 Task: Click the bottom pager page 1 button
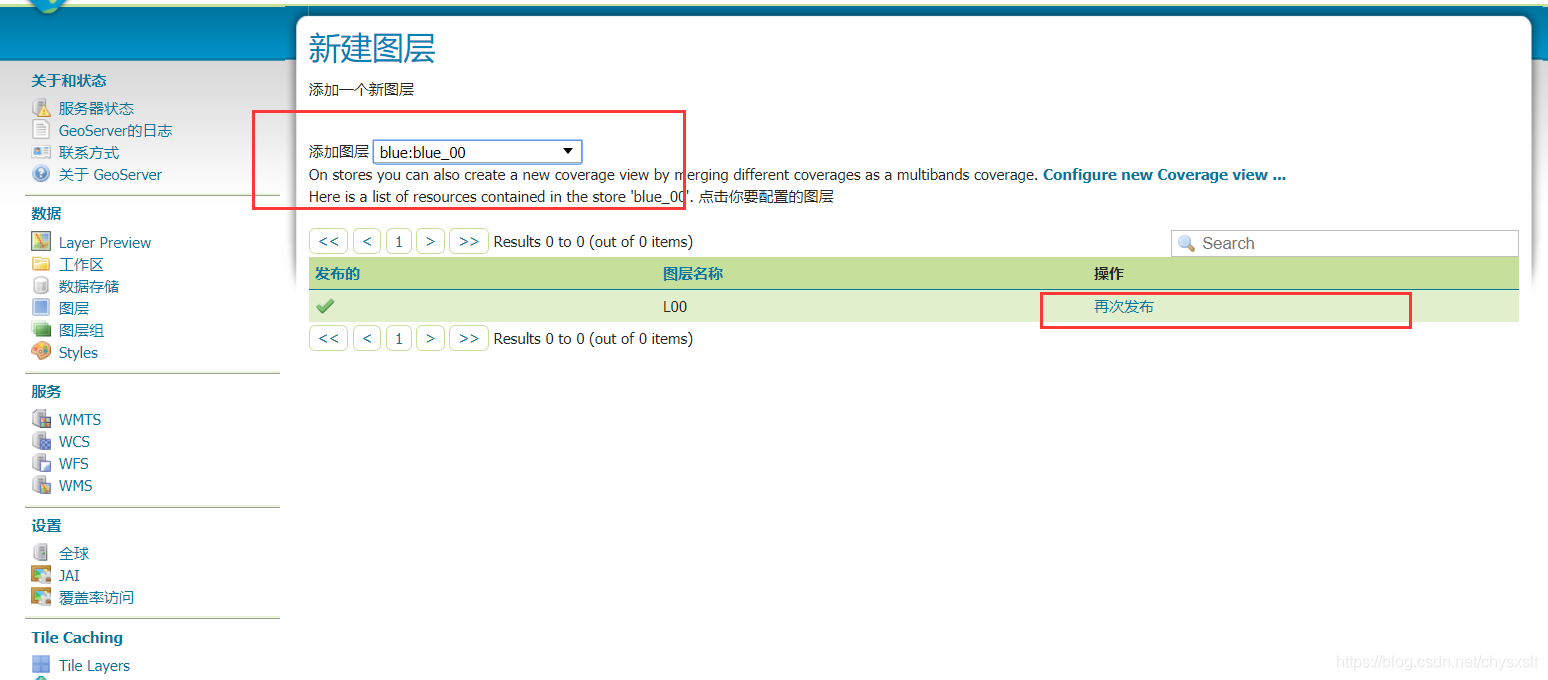click(399, 338)
